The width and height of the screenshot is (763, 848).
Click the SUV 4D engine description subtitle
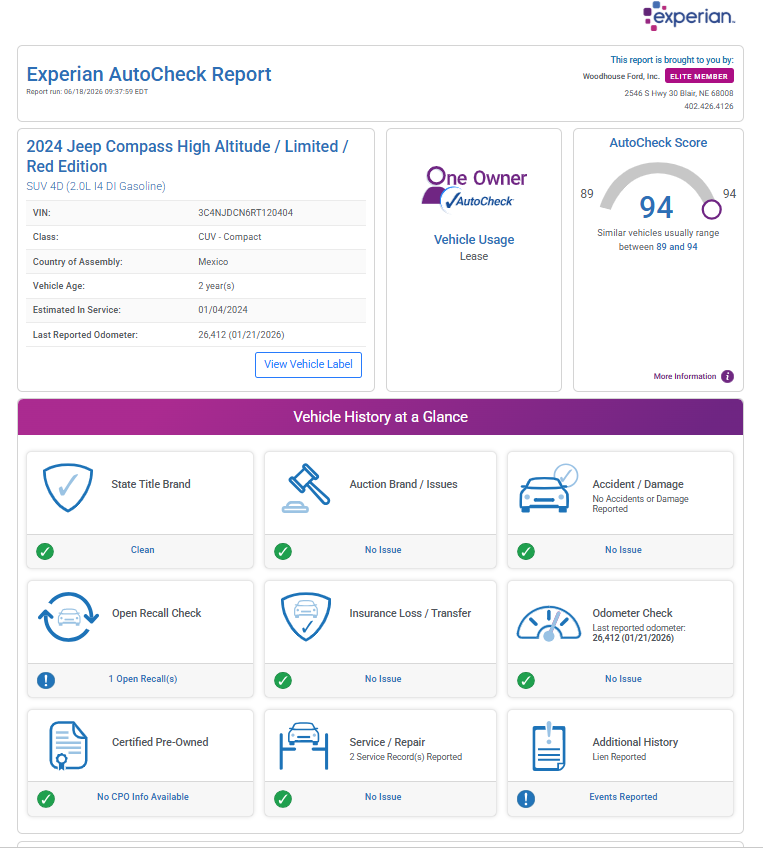pos(96,186)
